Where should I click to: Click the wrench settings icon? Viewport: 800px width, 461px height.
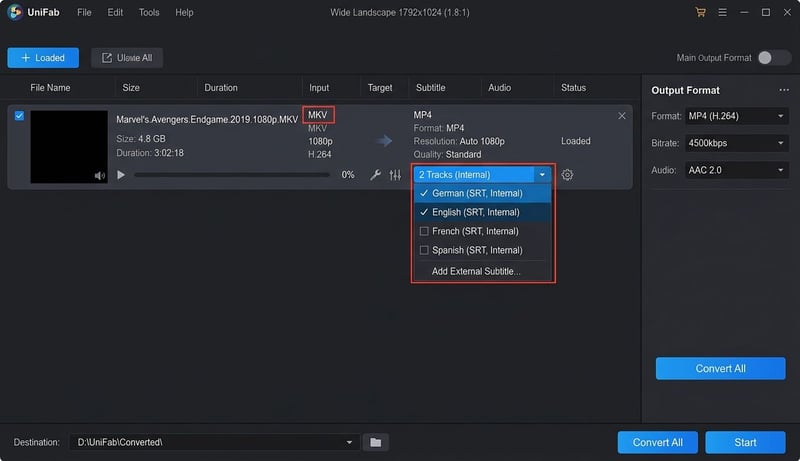[375, 175]
